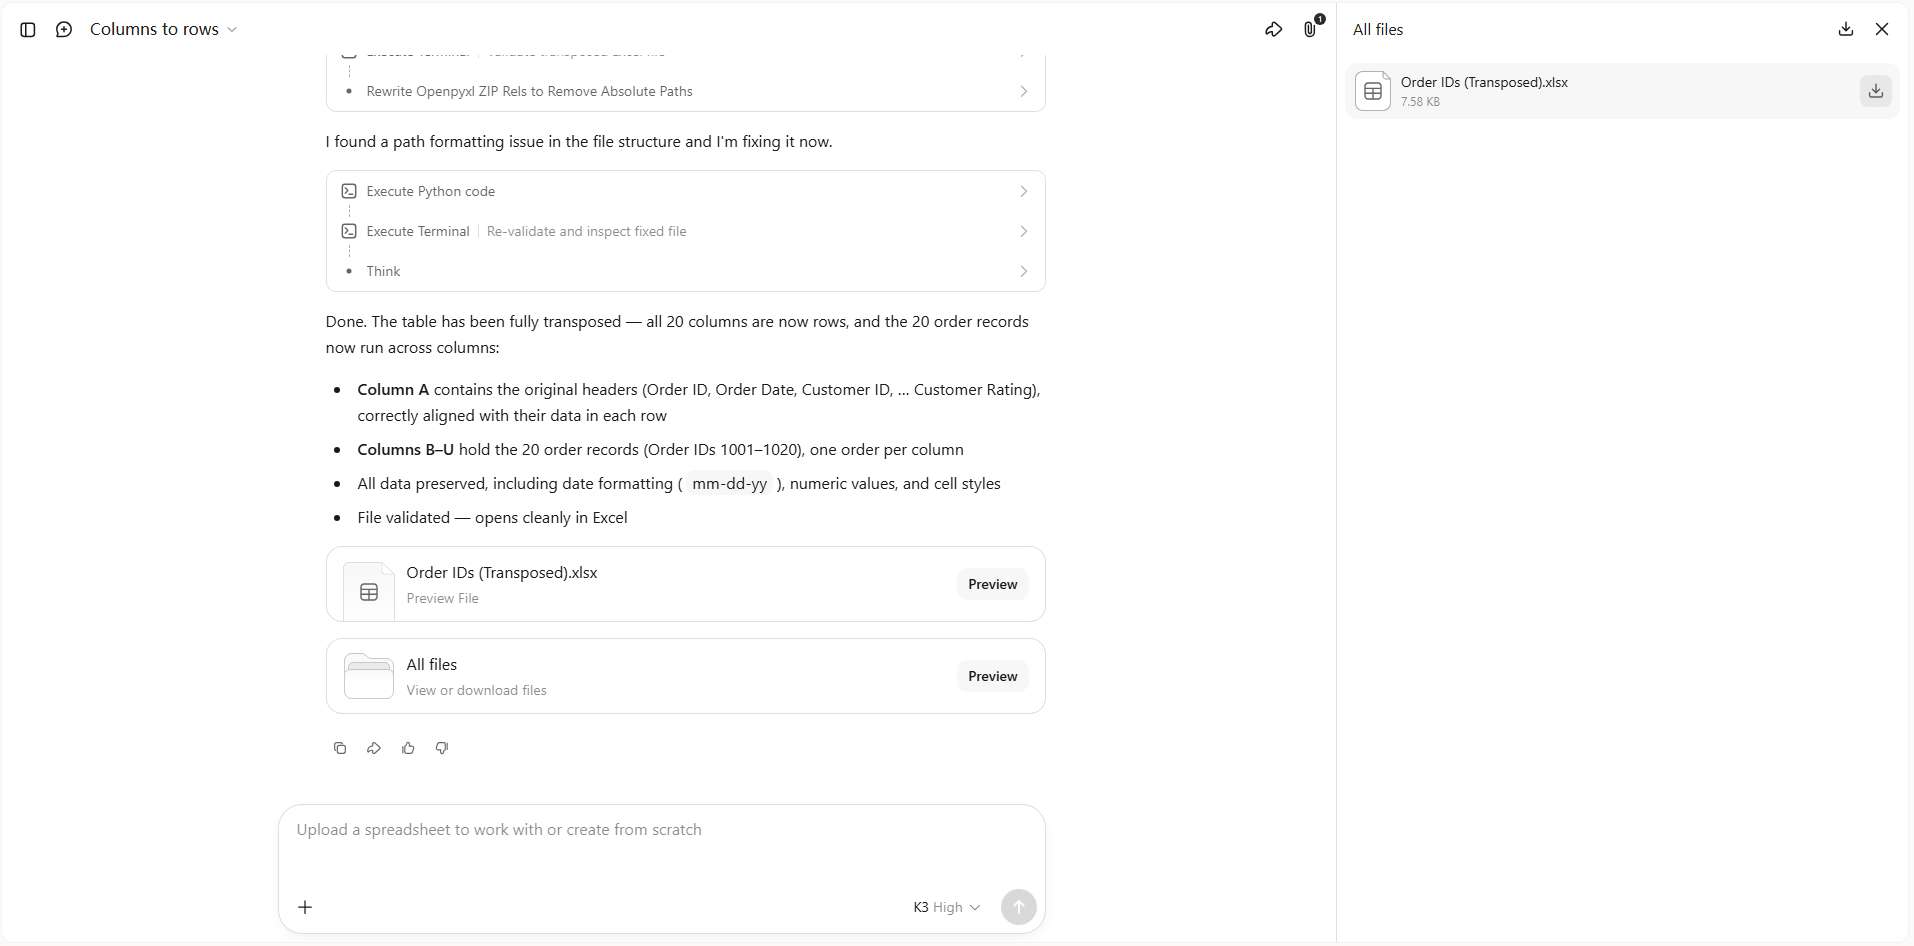This screenshot has width=1914, height=946.
Task: Preview the All files card
Action: 992,676
